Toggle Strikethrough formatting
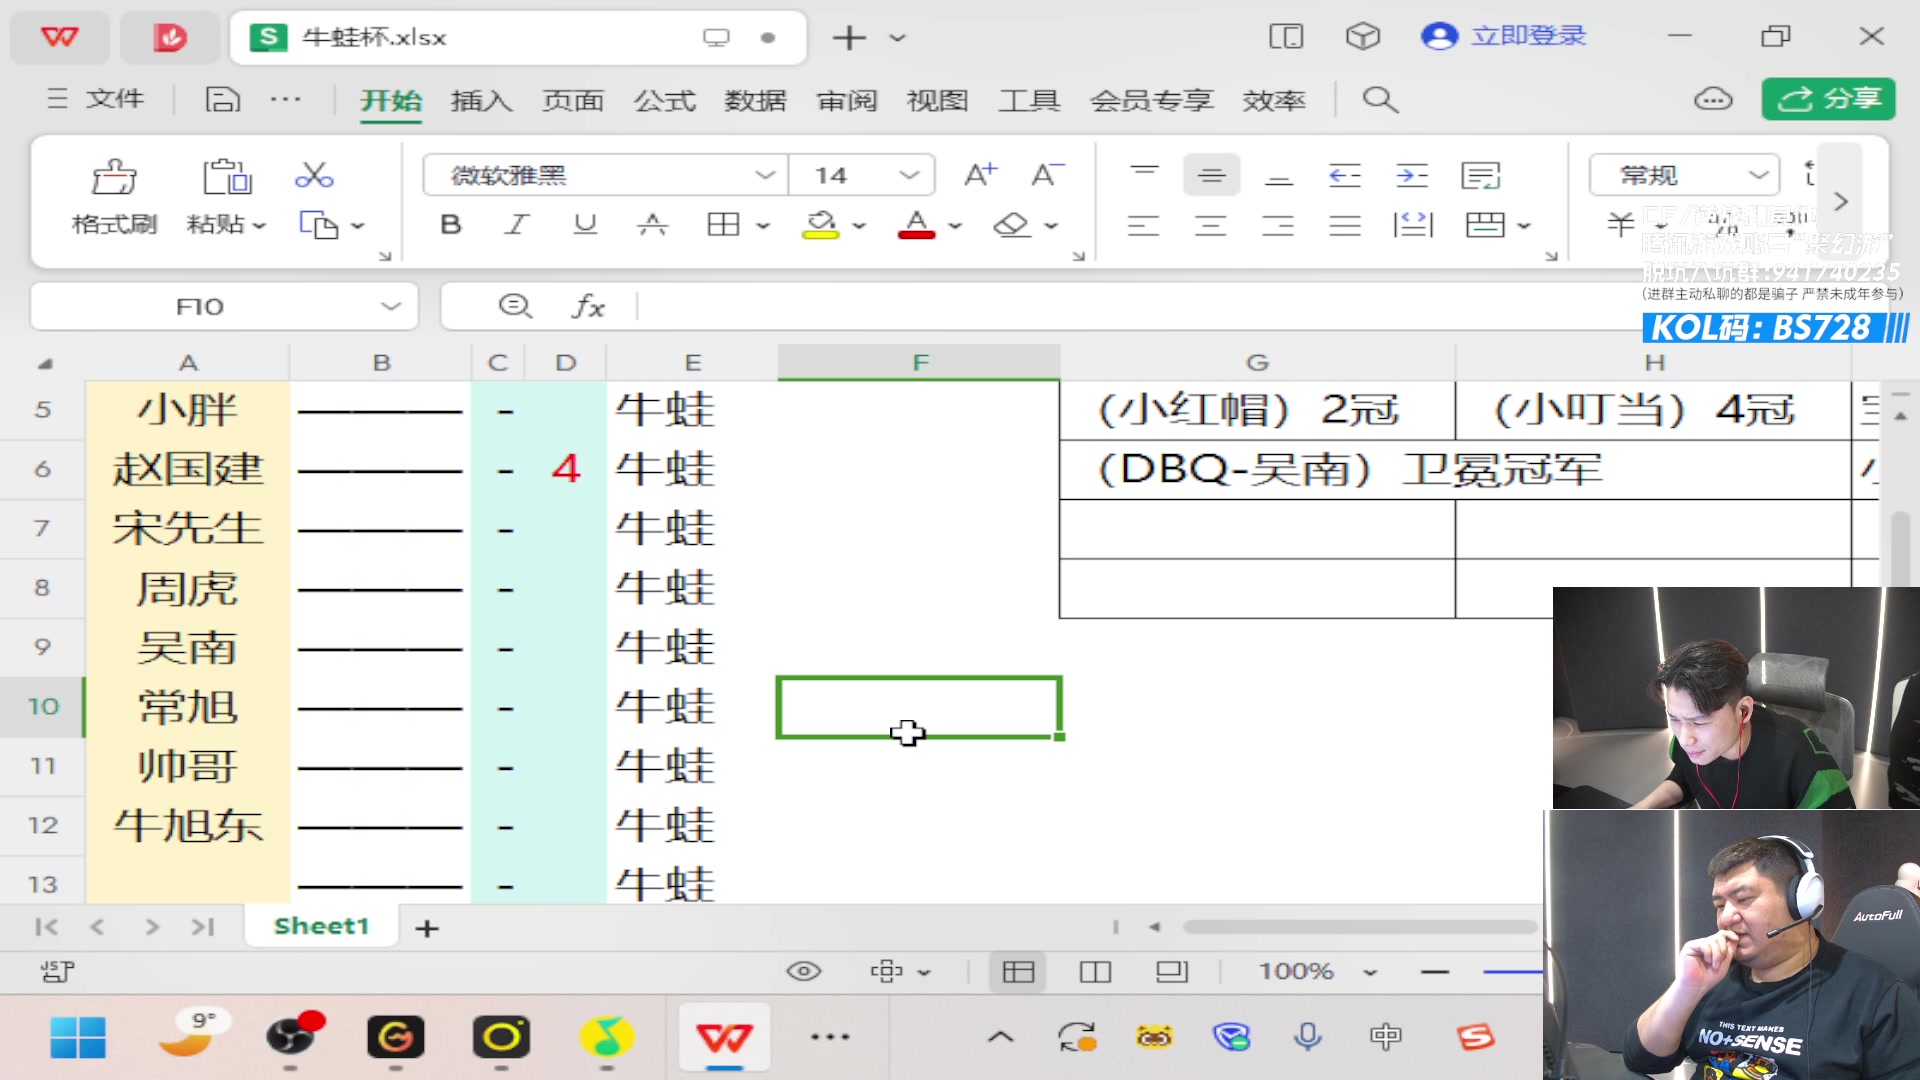Image resolution: width=1920 pixels, height=1080 pixels. [x=652, y=225]
